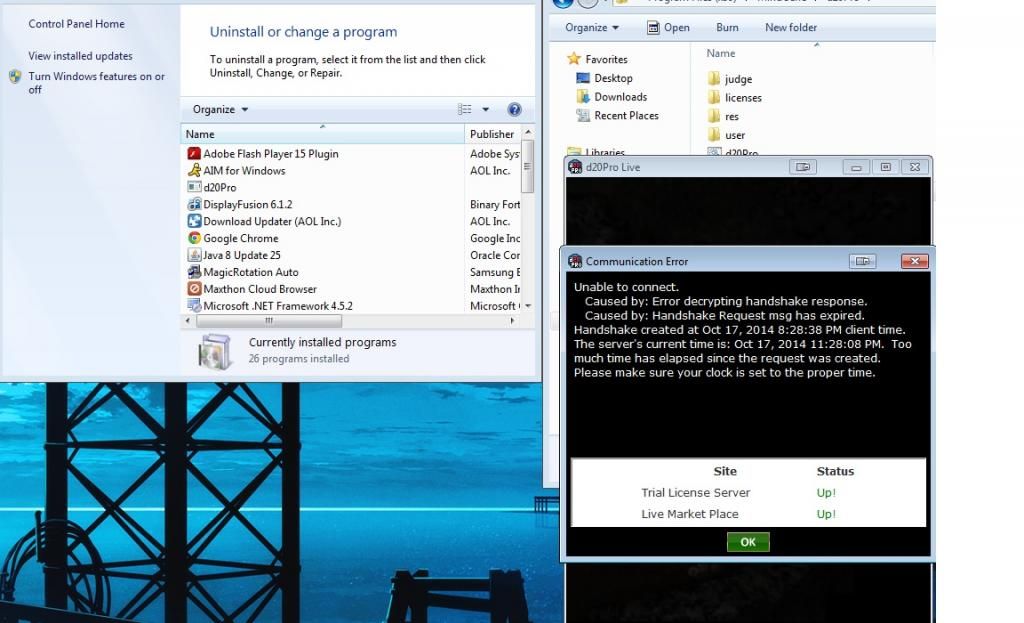Screen dimensions: 1024x623
Task: Change view layout icon in Control Panel
Action: point(464,110)
